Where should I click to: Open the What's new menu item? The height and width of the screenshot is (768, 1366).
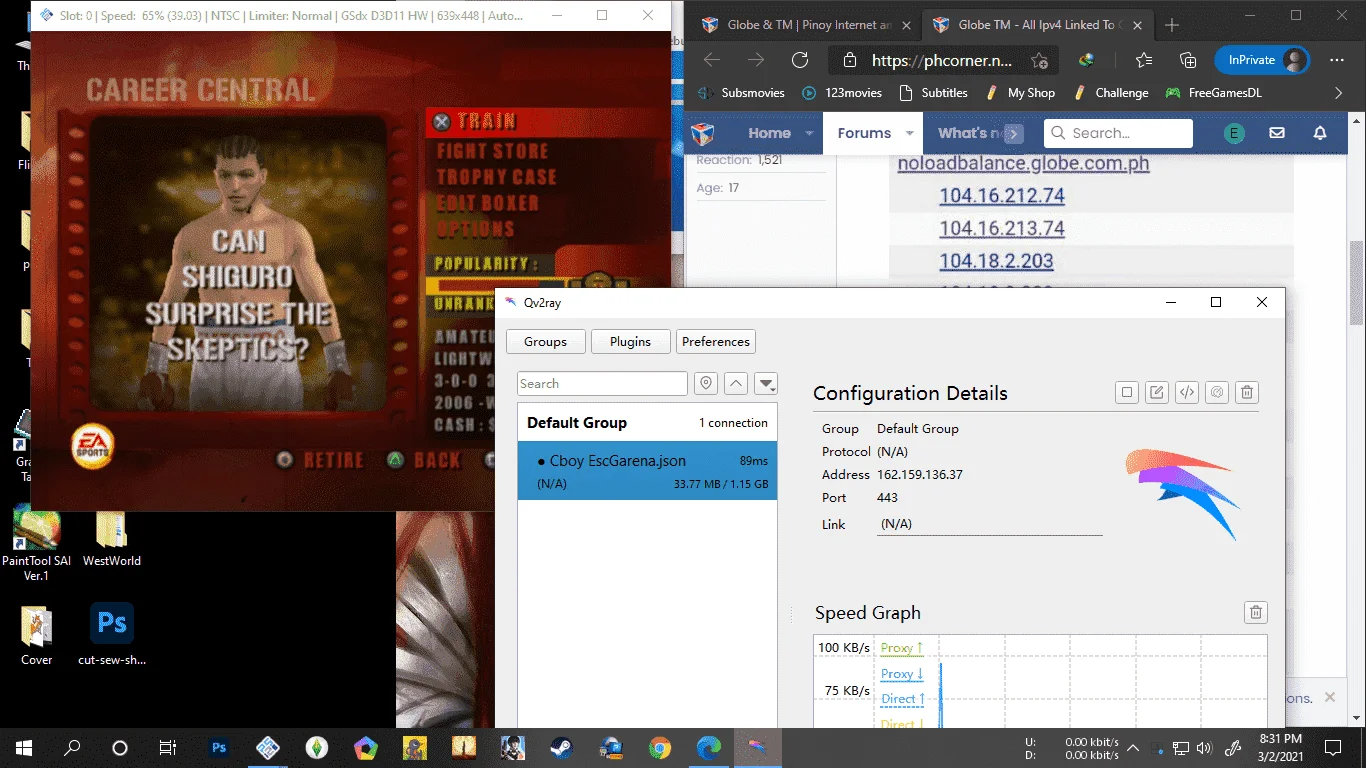(x=969, y=133)
